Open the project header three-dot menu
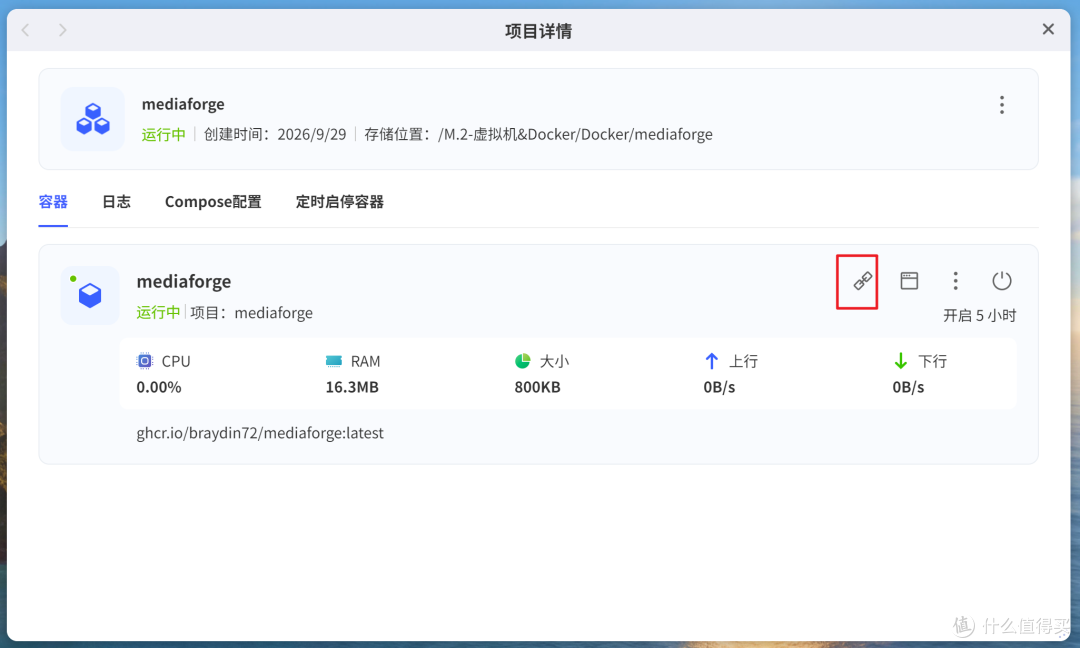The image size is (1080, 648). (1001, 105)
